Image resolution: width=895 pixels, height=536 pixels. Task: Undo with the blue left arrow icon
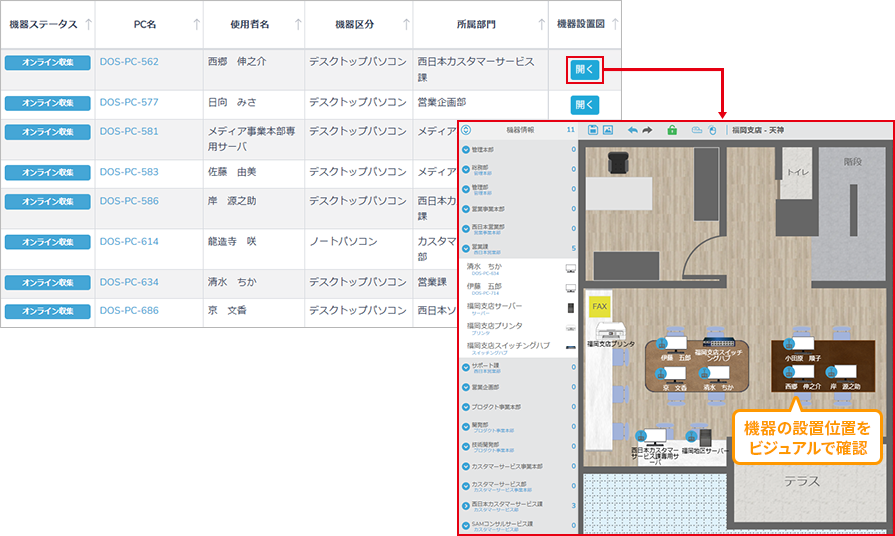632,130
